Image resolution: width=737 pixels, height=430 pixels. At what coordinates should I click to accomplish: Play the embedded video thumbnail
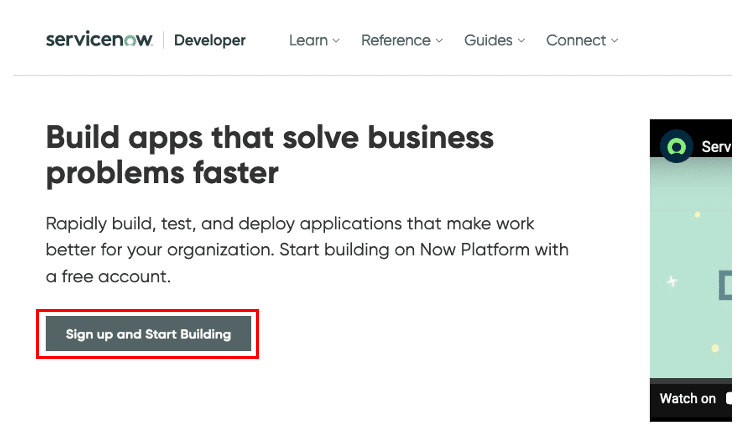pos(691,270)
